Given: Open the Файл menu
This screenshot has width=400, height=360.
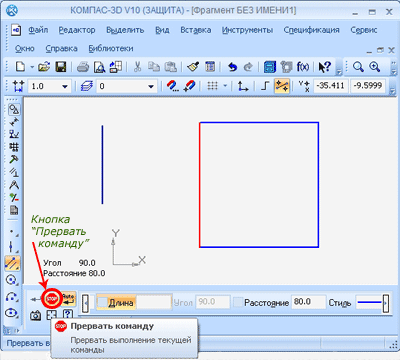Looking at the screenshot, I should (x=38, y=30).
